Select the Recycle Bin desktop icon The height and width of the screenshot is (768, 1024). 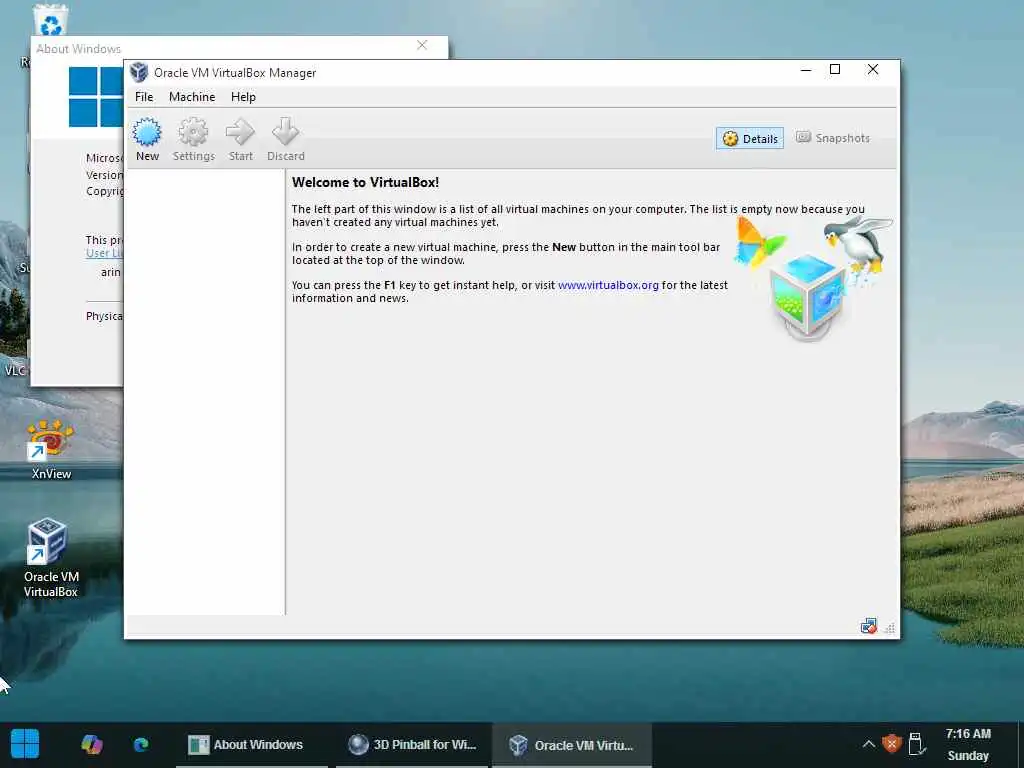[x=50, y=20]
